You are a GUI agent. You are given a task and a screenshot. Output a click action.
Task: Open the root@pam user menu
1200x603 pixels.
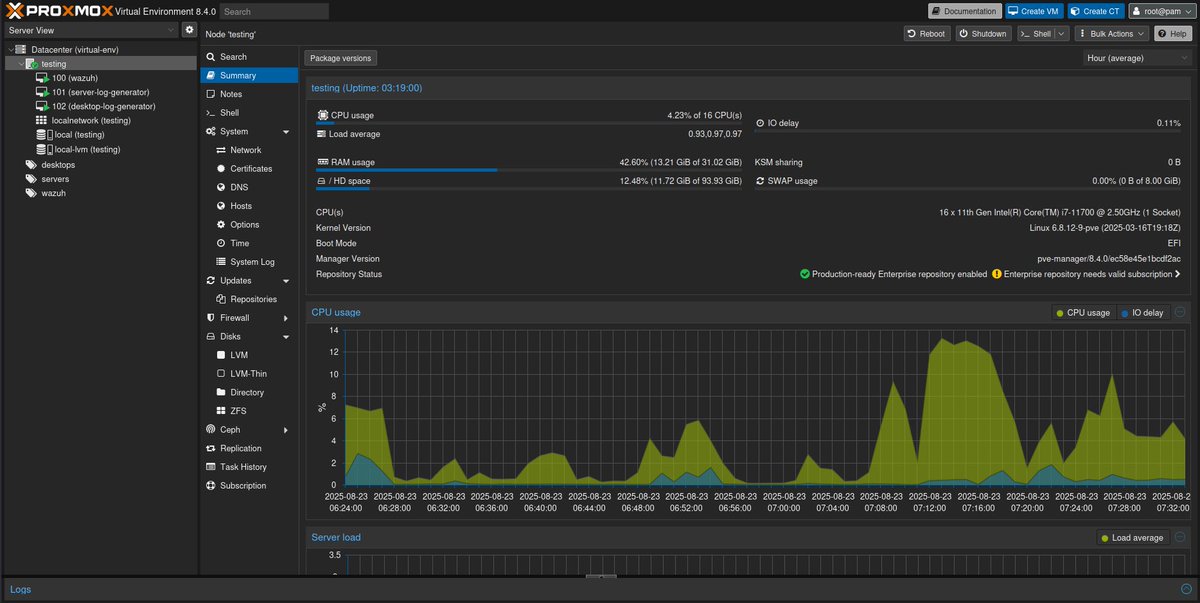click(x=1162, y=11)
